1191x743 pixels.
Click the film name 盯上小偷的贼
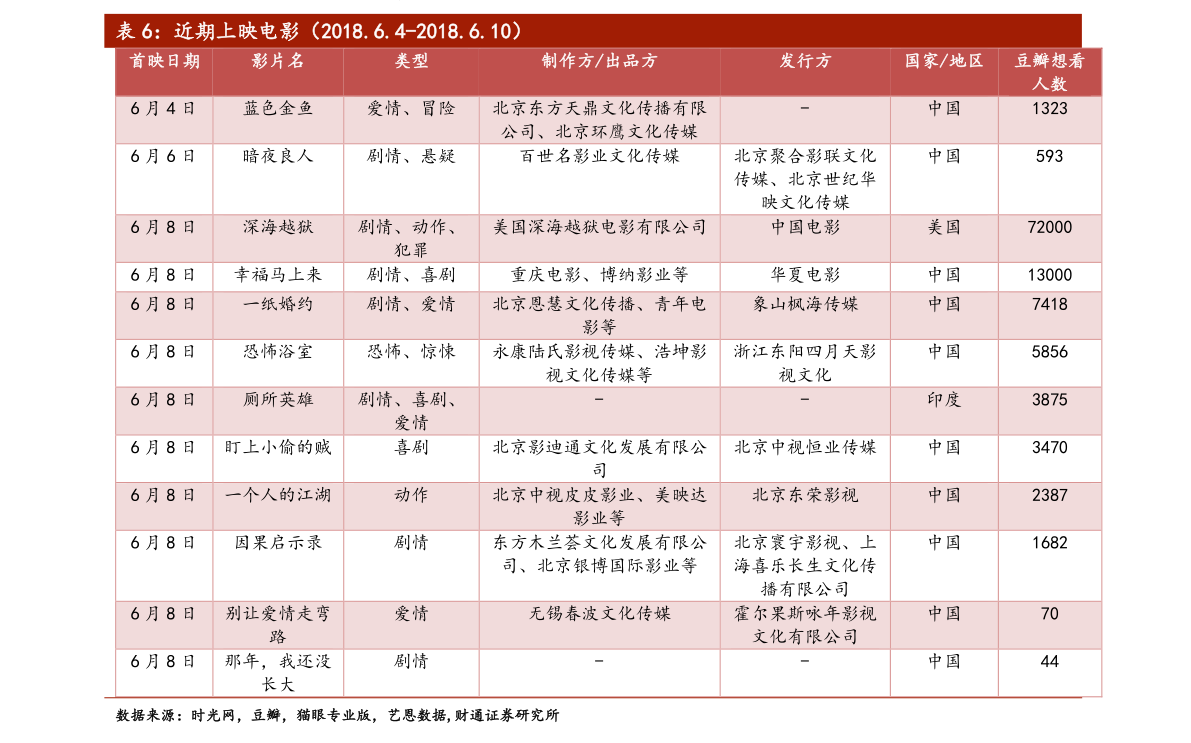pos(278,447)
